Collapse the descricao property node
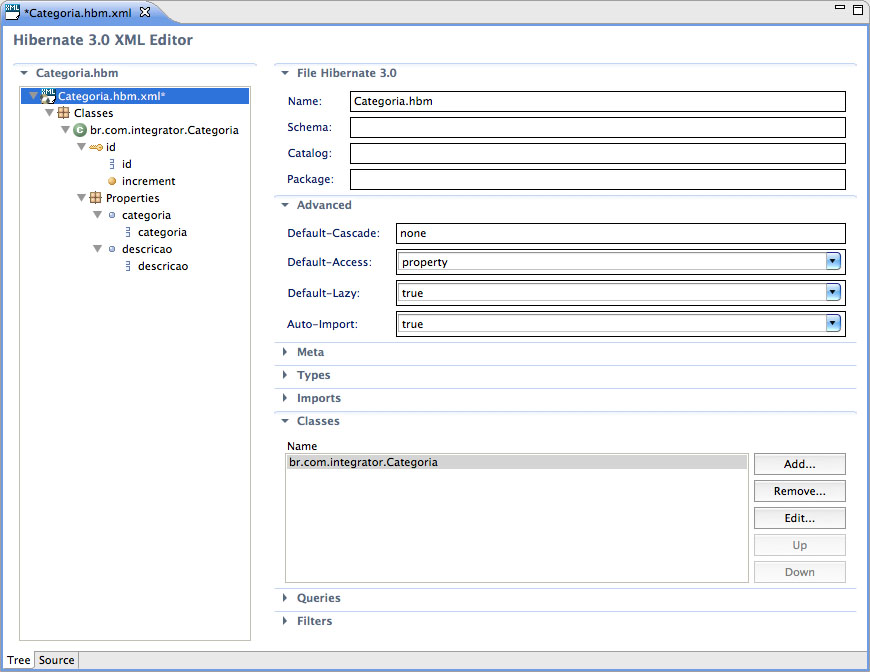This screenshot has width=870, height=672. coord(98,249)
